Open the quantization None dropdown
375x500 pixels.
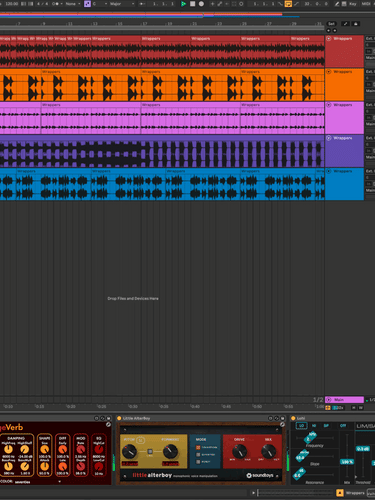coord(73,4)
